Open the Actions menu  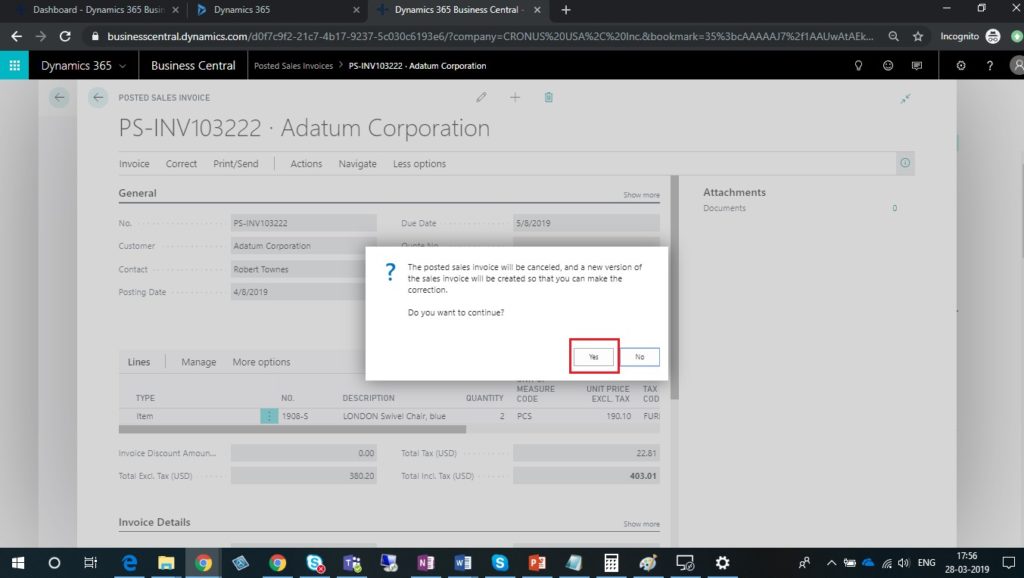coord(306,164)
